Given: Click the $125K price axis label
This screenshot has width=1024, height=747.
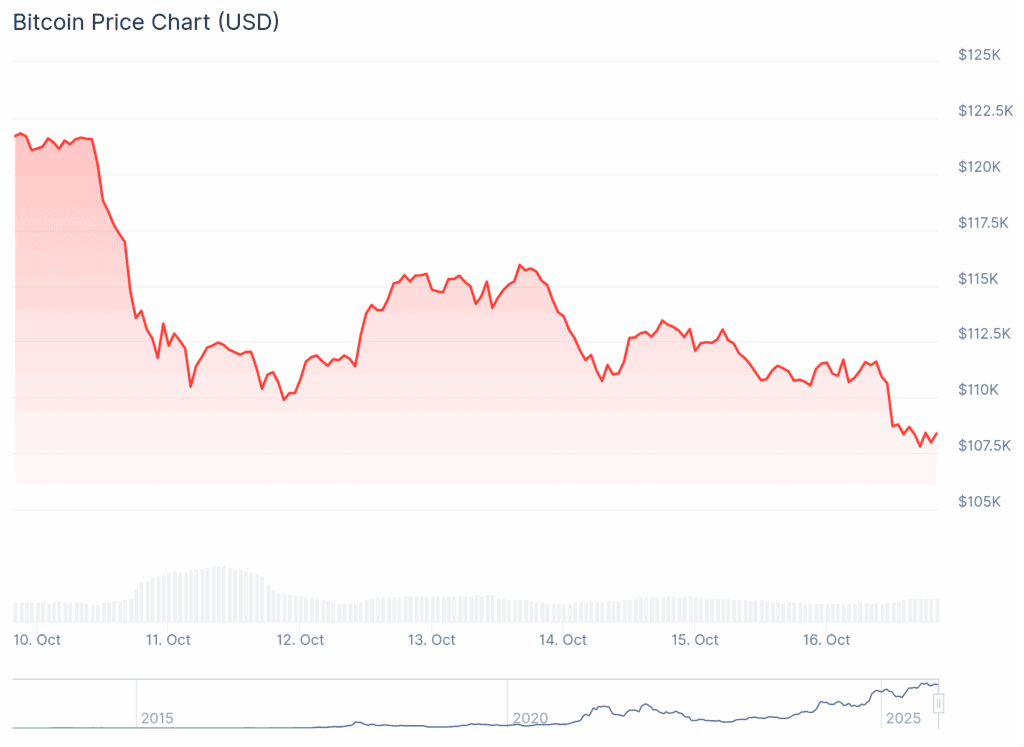Looking at the screenshot, I should click(978, 54).
